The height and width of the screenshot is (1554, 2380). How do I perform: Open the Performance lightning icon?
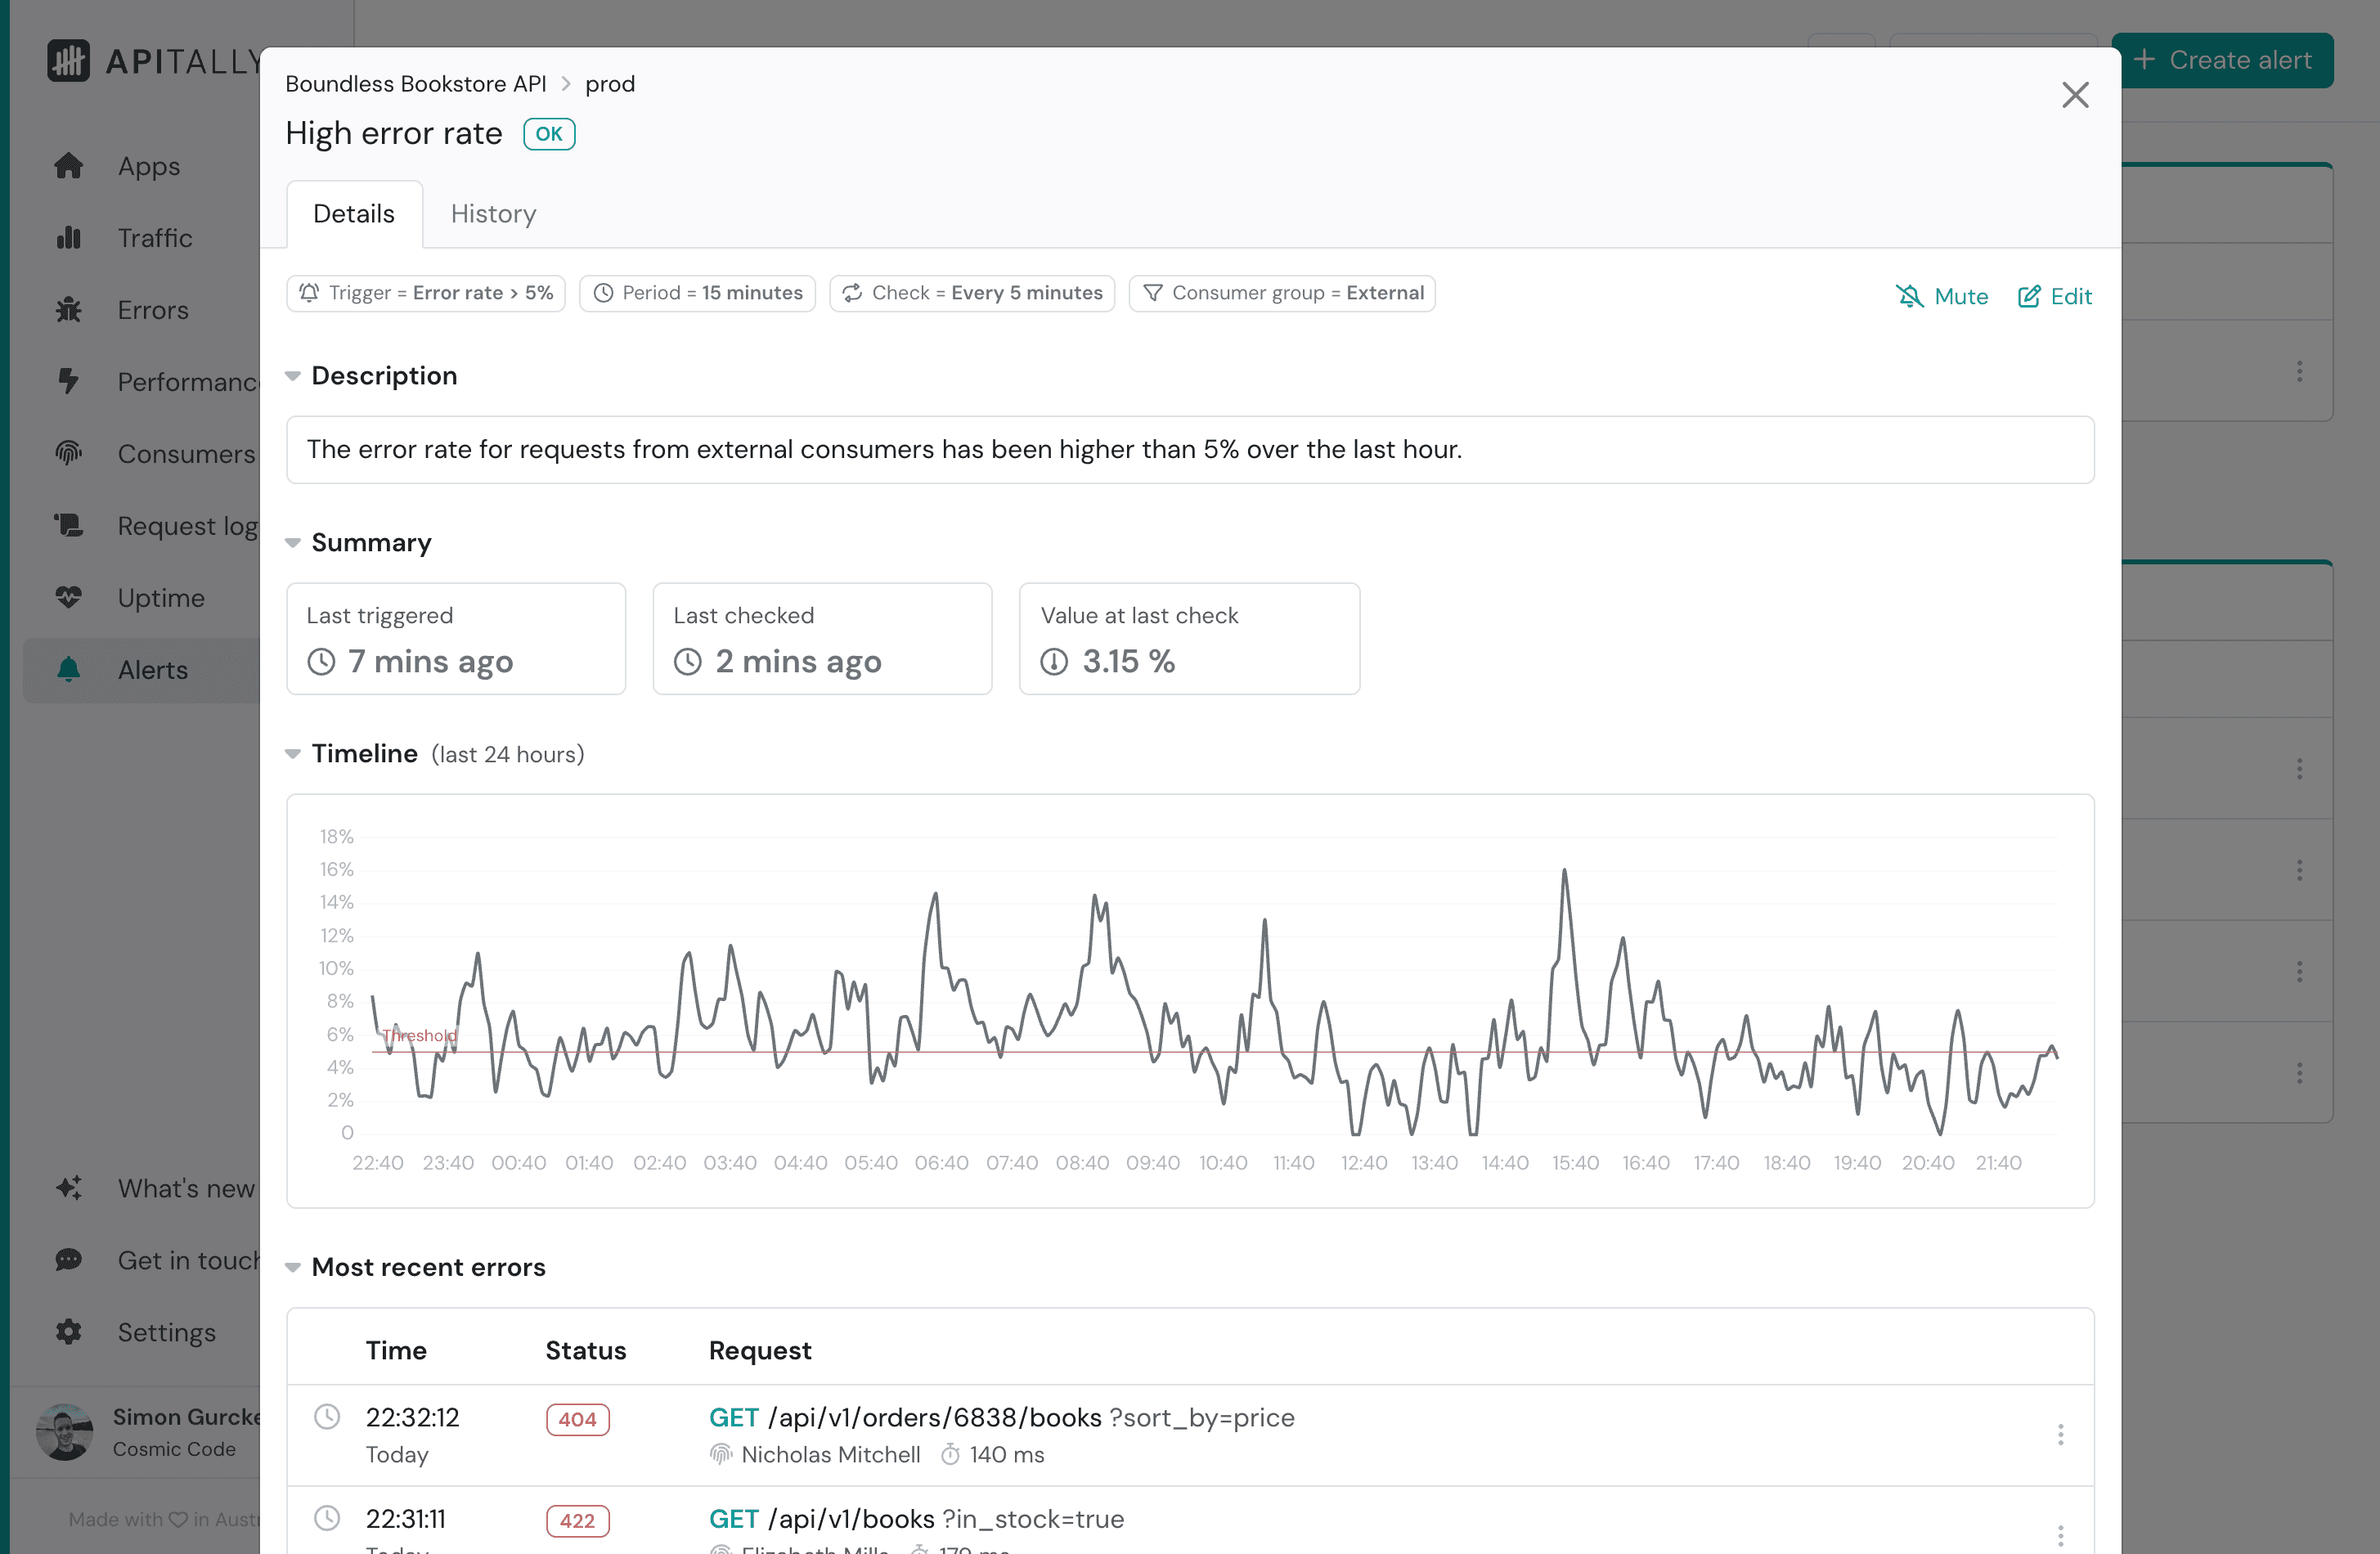coord(68,382)
